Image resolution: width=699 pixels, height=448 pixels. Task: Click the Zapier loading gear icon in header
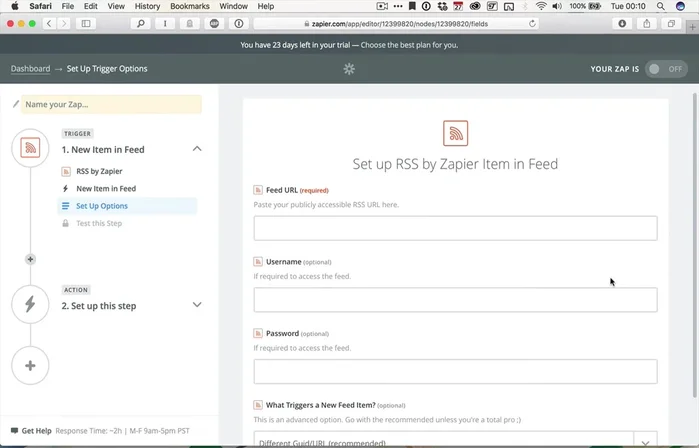click(x=349, y=69)
